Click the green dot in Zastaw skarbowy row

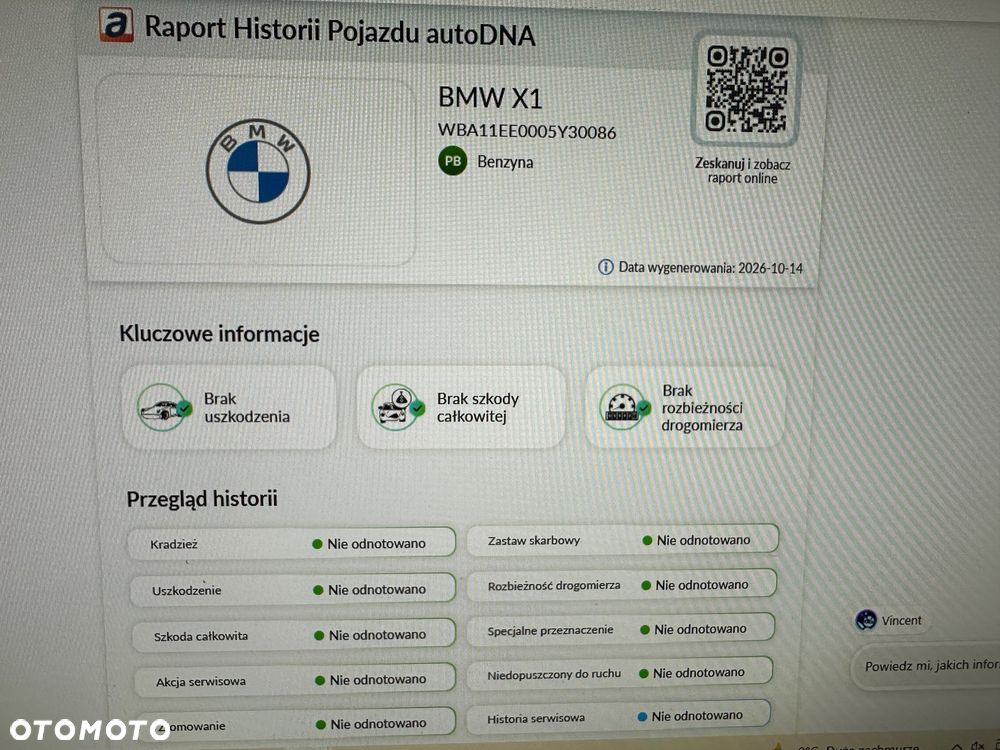647,540
